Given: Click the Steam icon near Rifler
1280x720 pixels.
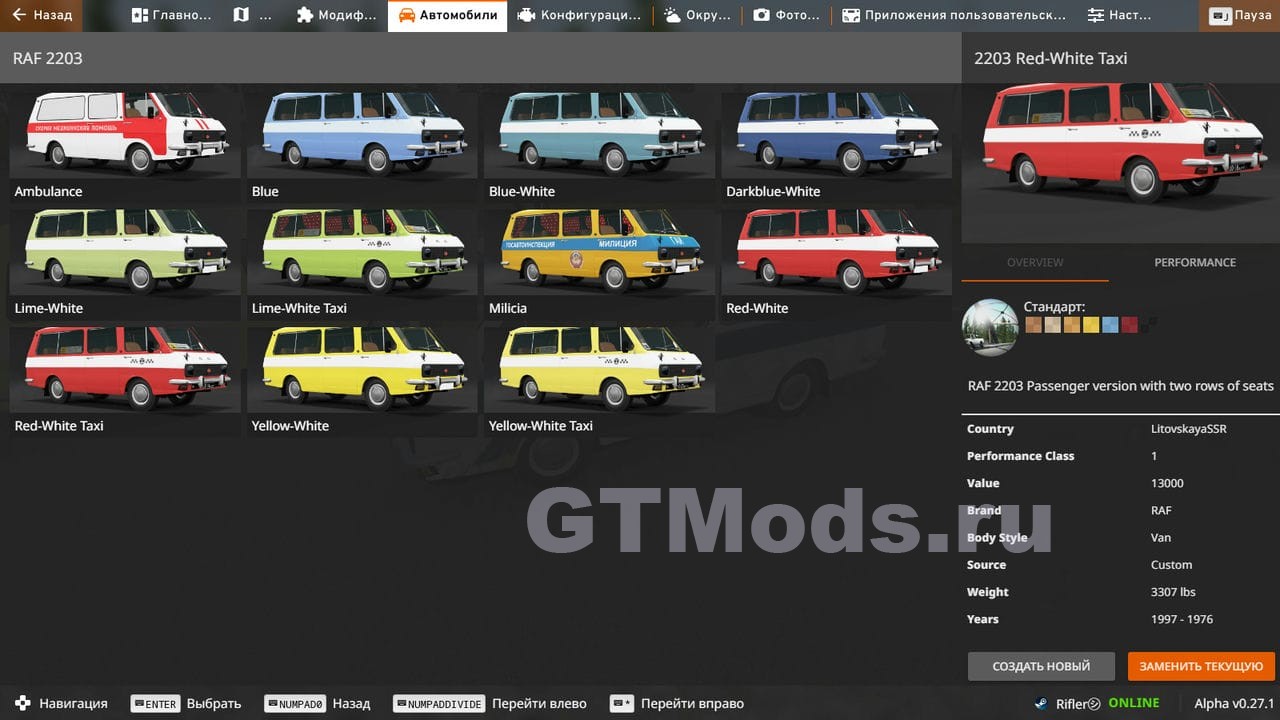Looking at the screenshot, I should point(1042,703).
